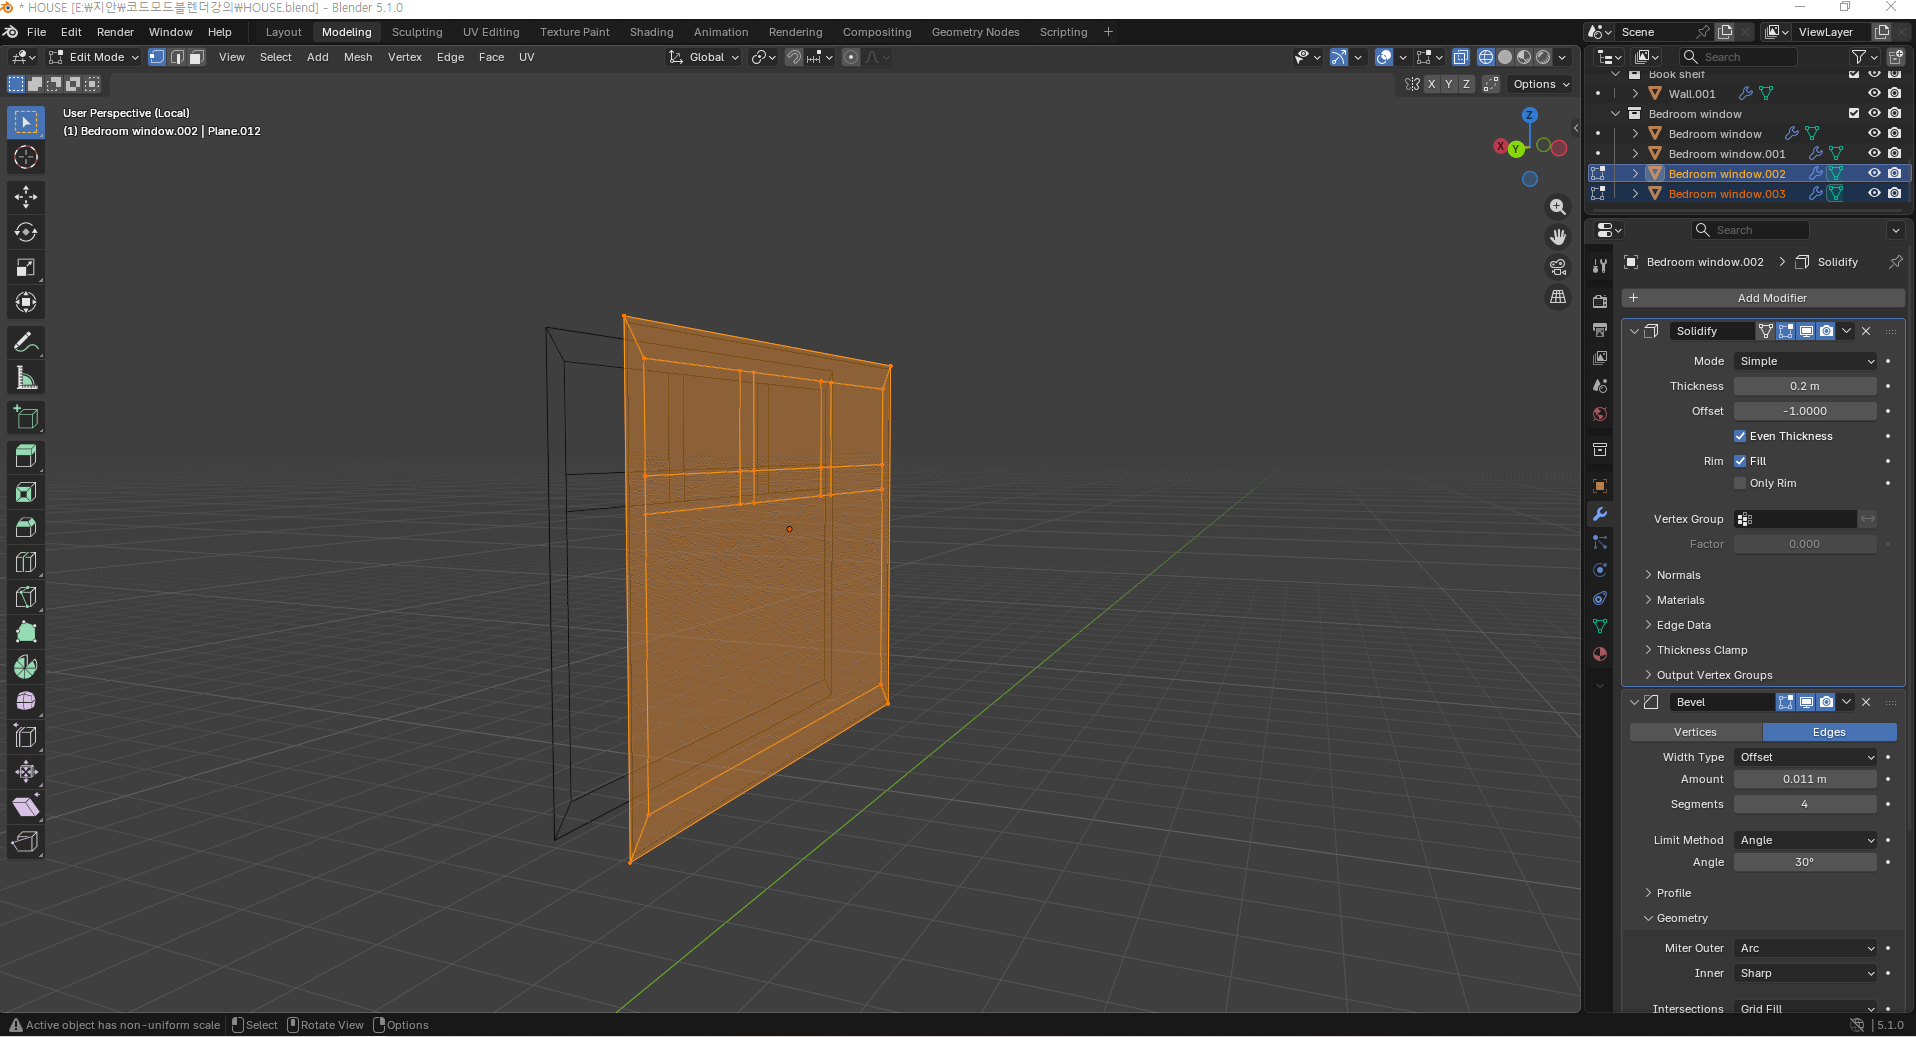This screenshot has height=1037, width=1916.
Task: Toggle camera view in viewport
Action: click(x=1557, y=267)
